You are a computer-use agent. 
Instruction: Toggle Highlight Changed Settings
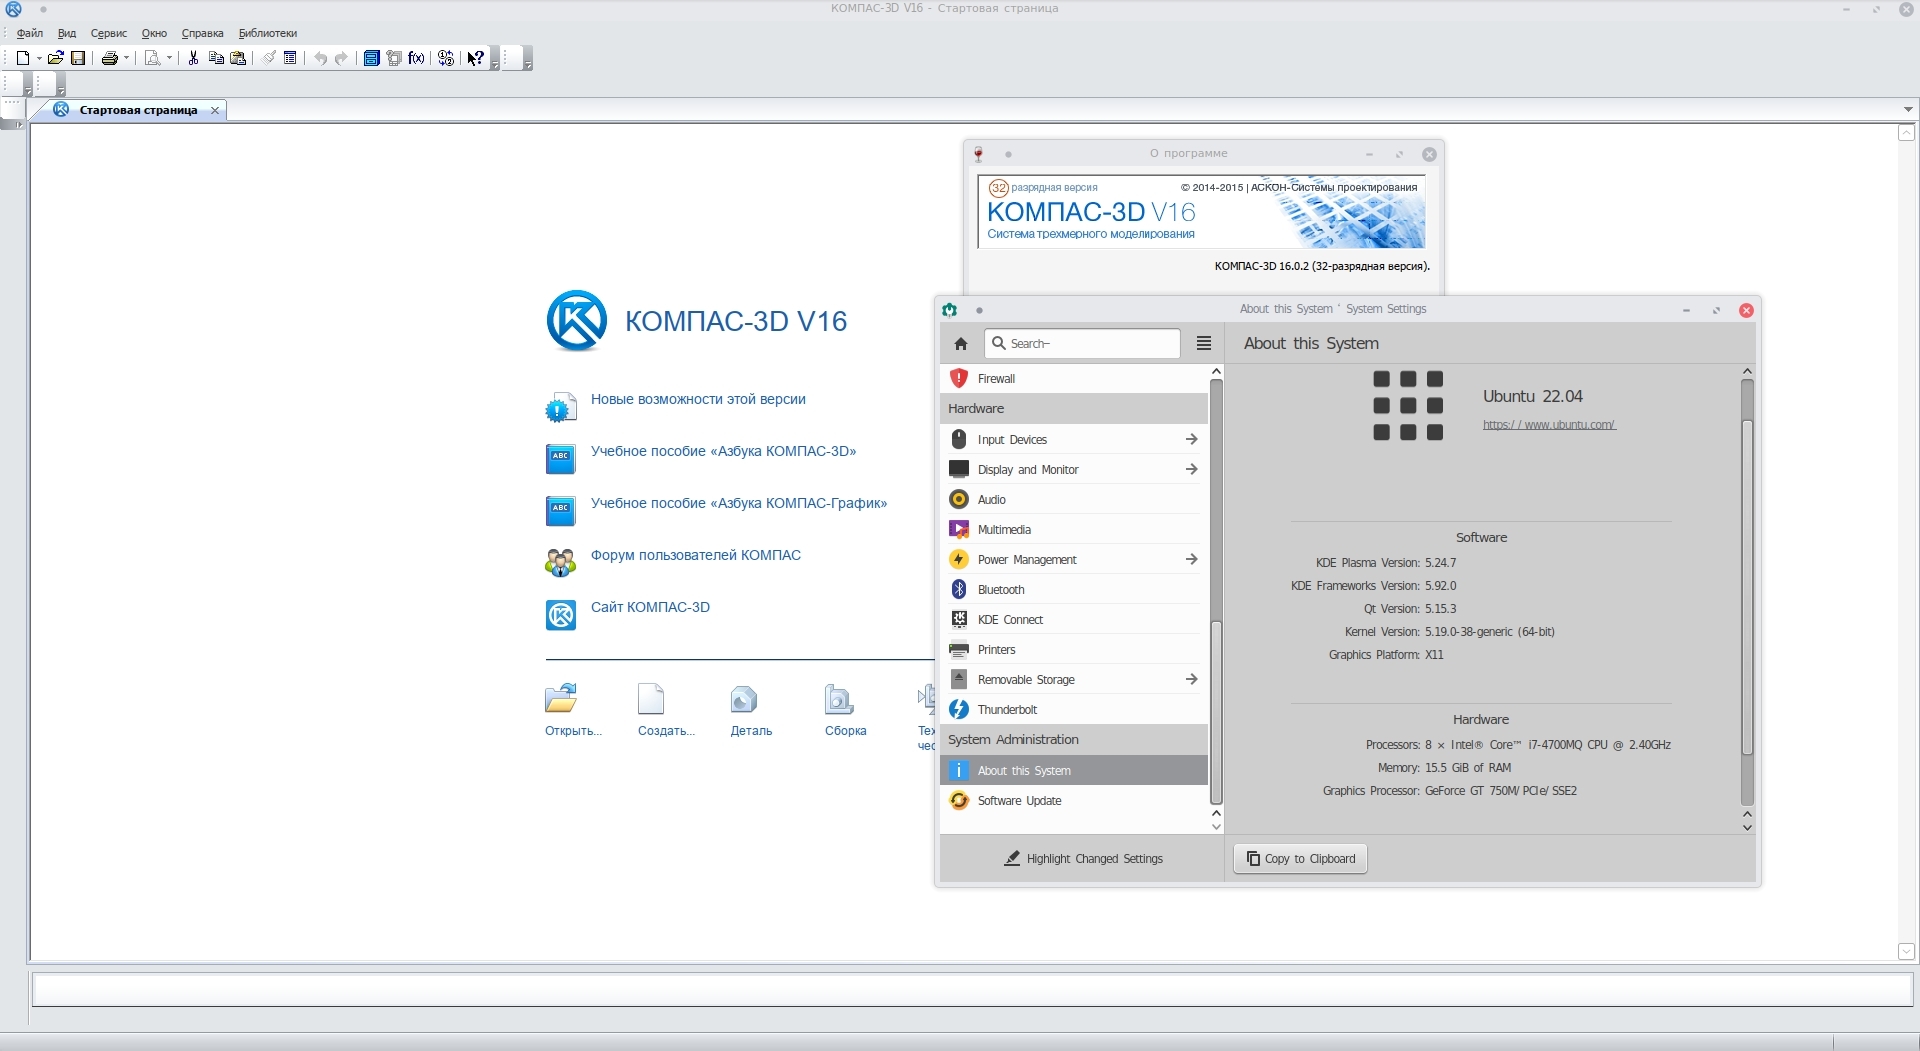1083,858
